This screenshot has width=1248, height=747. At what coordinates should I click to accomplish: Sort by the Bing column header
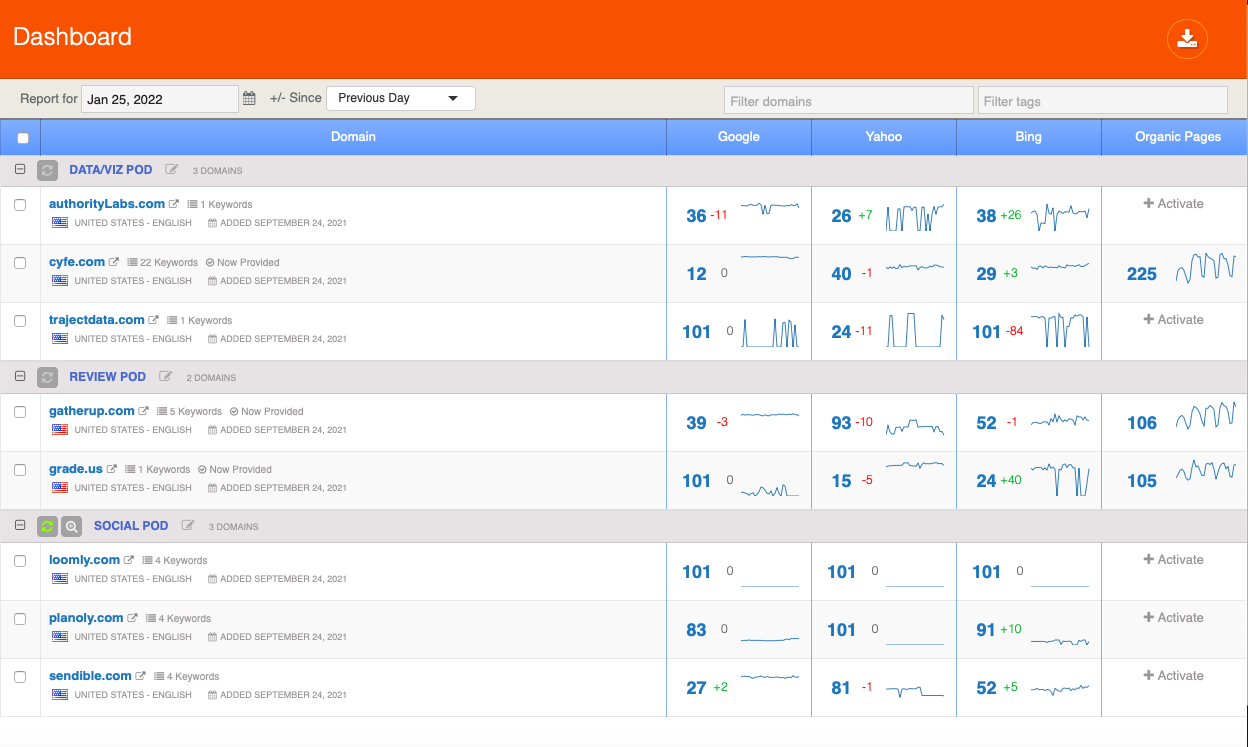pyautogui.click(x=1028, y=137)
